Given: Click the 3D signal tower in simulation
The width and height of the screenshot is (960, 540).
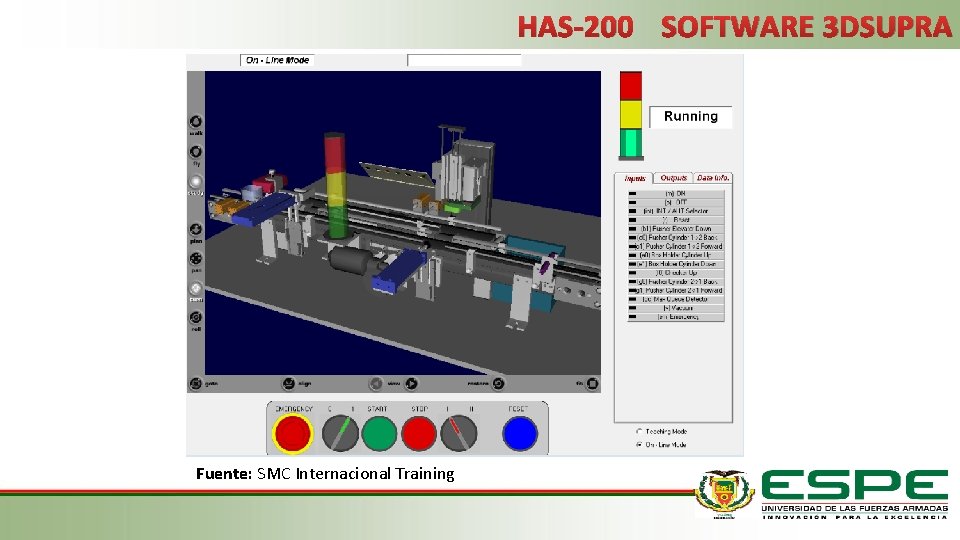Looking at the screenshot, I should 335,186.
